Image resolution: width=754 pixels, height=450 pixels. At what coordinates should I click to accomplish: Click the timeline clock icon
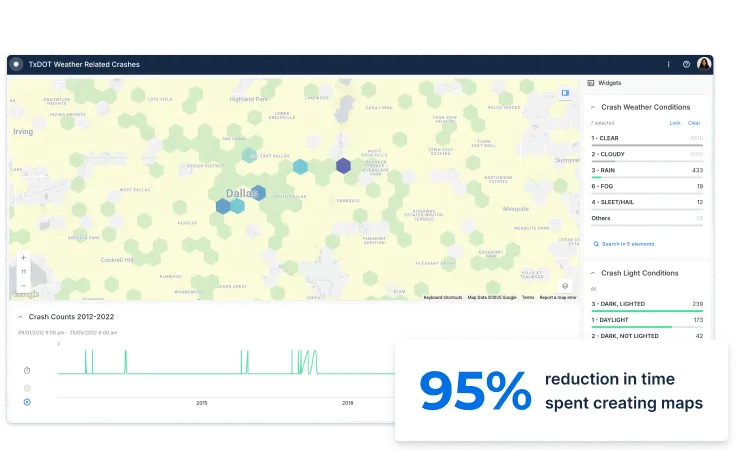click(x=27, y=370)
